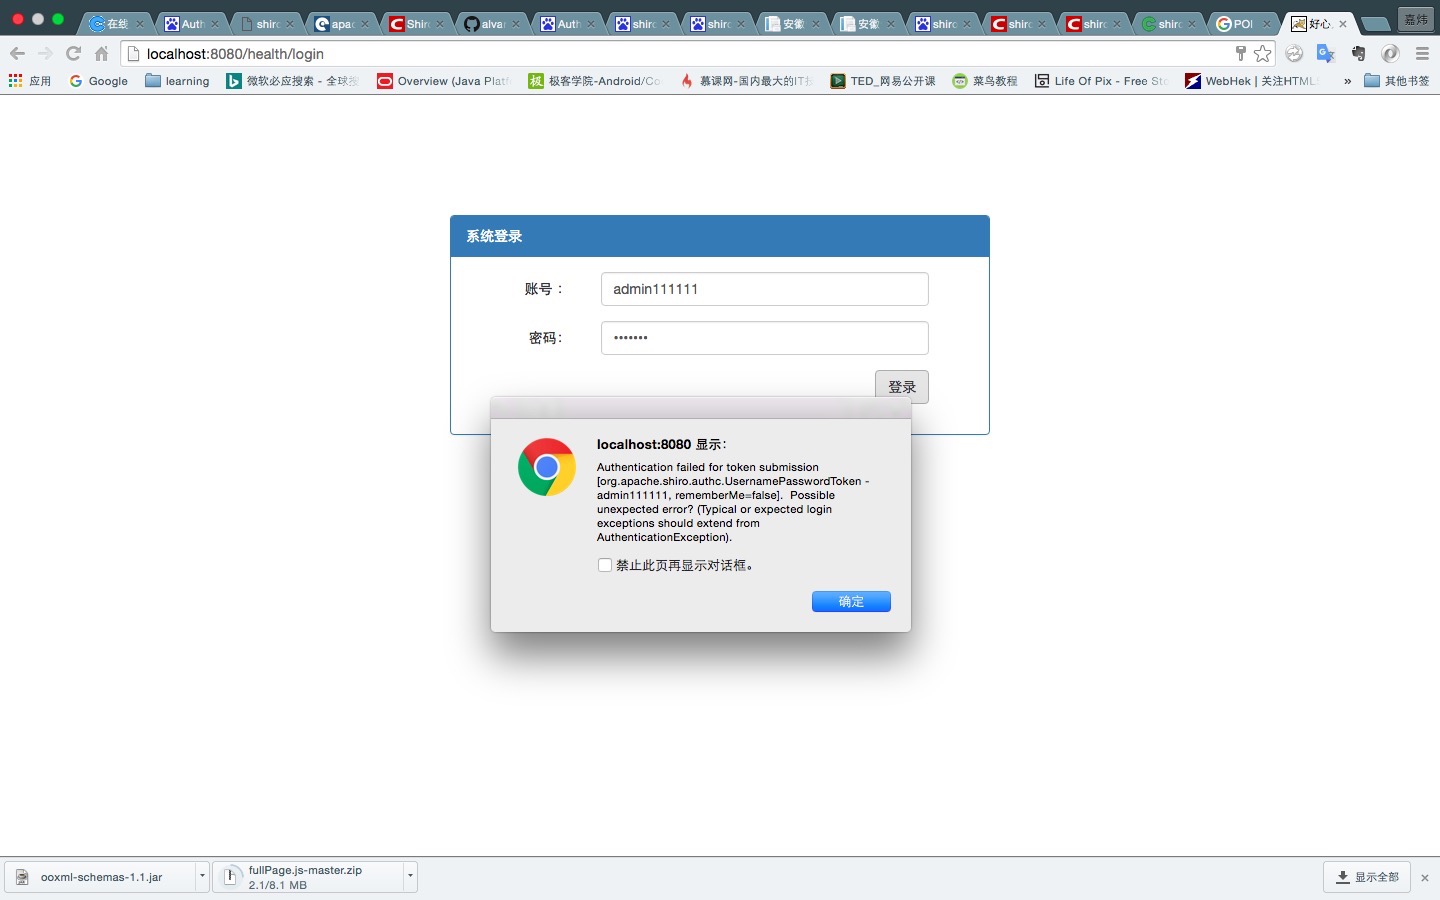Screen dimensions: 1440x900
Task: Open the Google bookmark
Action: click(x=99, y=81)
